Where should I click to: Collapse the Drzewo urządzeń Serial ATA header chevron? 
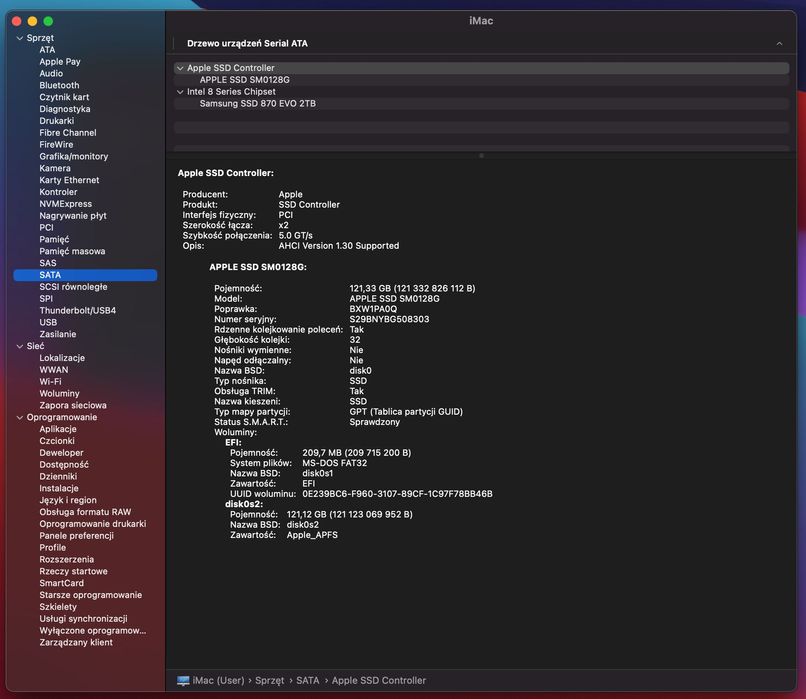pyautogui.click(x=779, y=44)
